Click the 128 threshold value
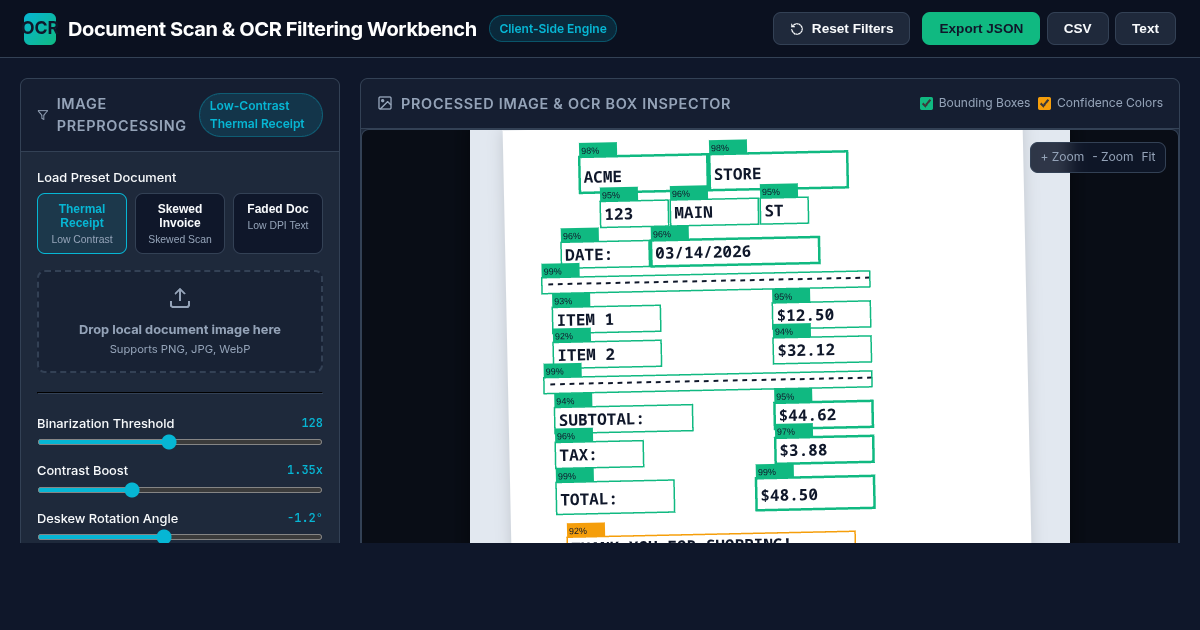Screen dimensions: 1200x630 [x=311, y=423]
